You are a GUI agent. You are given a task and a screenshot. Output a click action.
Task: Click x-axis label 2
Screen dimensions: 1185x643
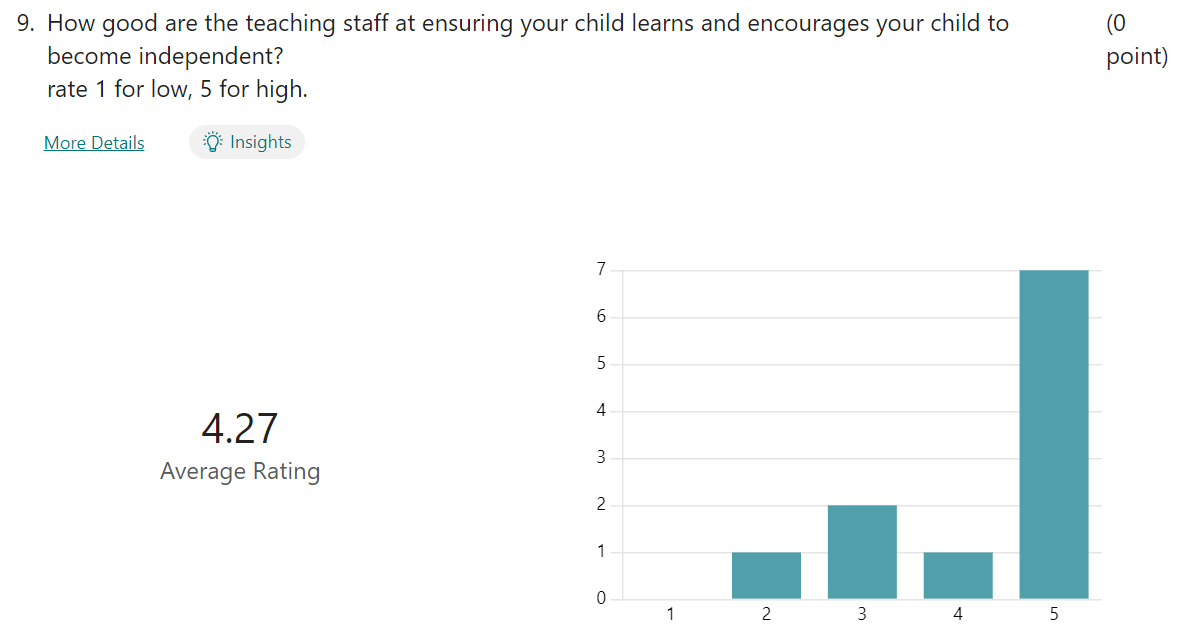(766, 614)
